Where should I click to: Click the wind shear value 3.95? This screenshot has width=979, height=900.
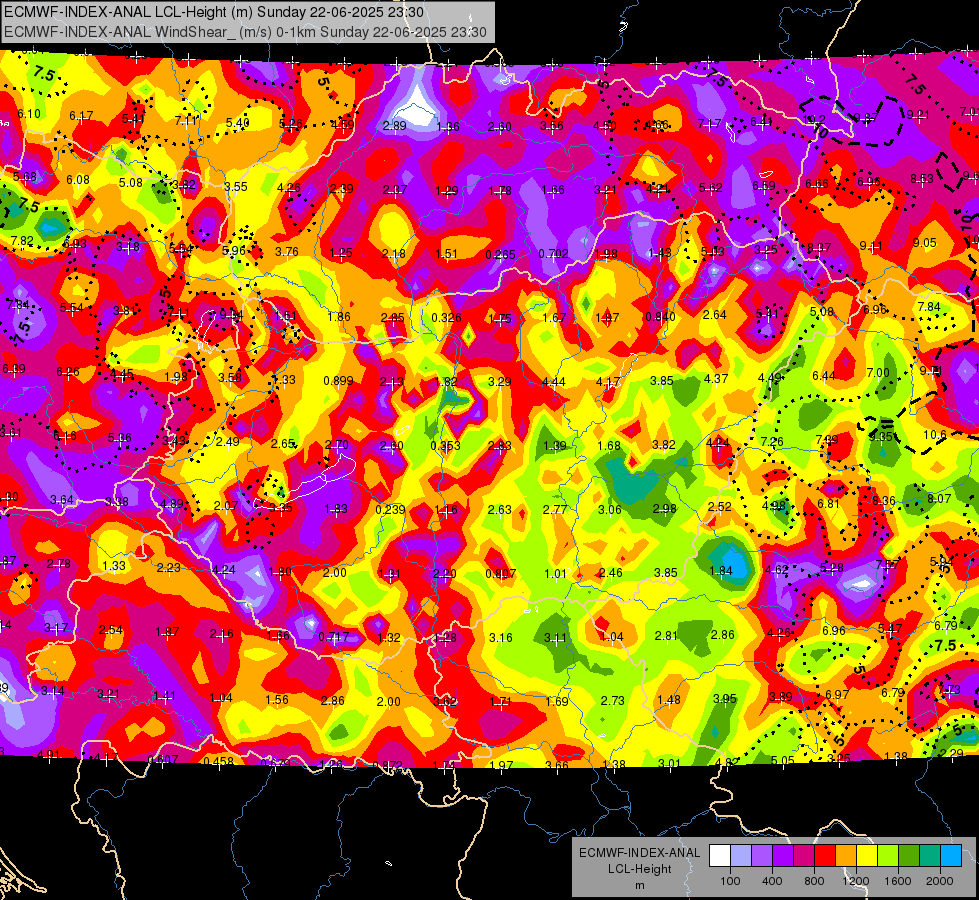pos(725,698)
